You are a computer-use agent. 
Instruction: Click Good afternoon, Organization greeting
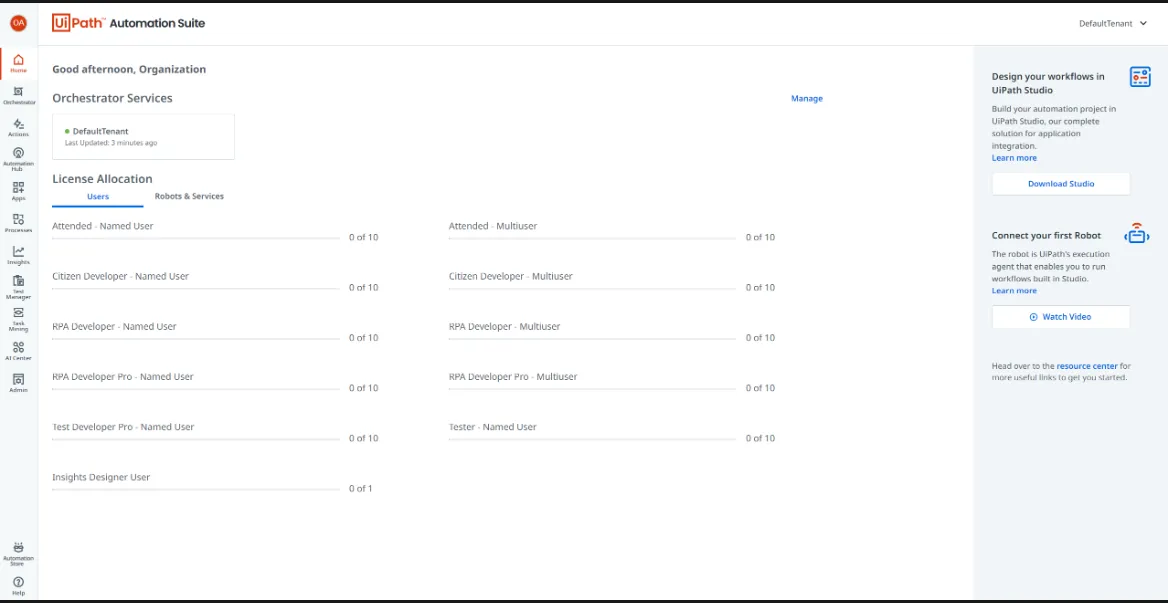(129, 69)
